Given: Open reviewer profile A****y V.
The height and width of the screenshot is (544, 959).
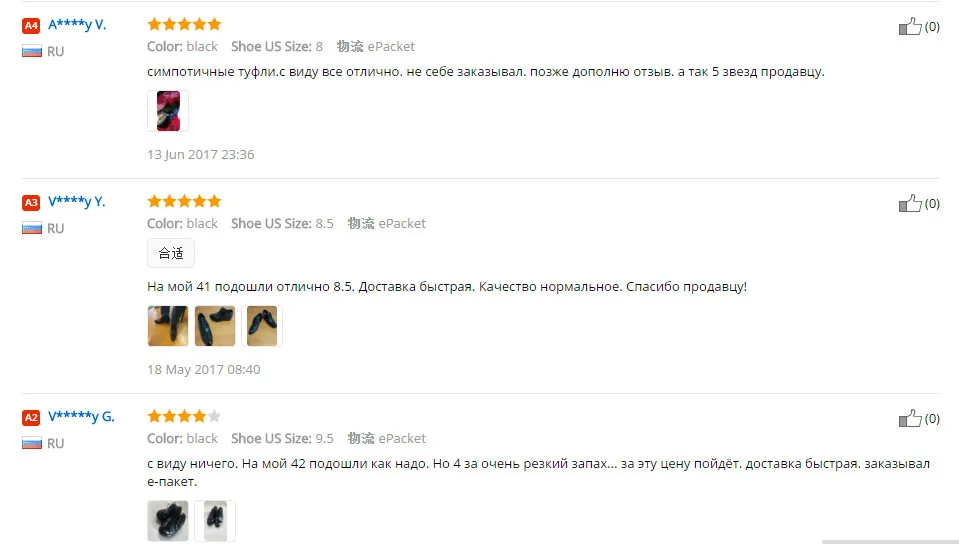Looking at the screenshot, I should 77,24.
